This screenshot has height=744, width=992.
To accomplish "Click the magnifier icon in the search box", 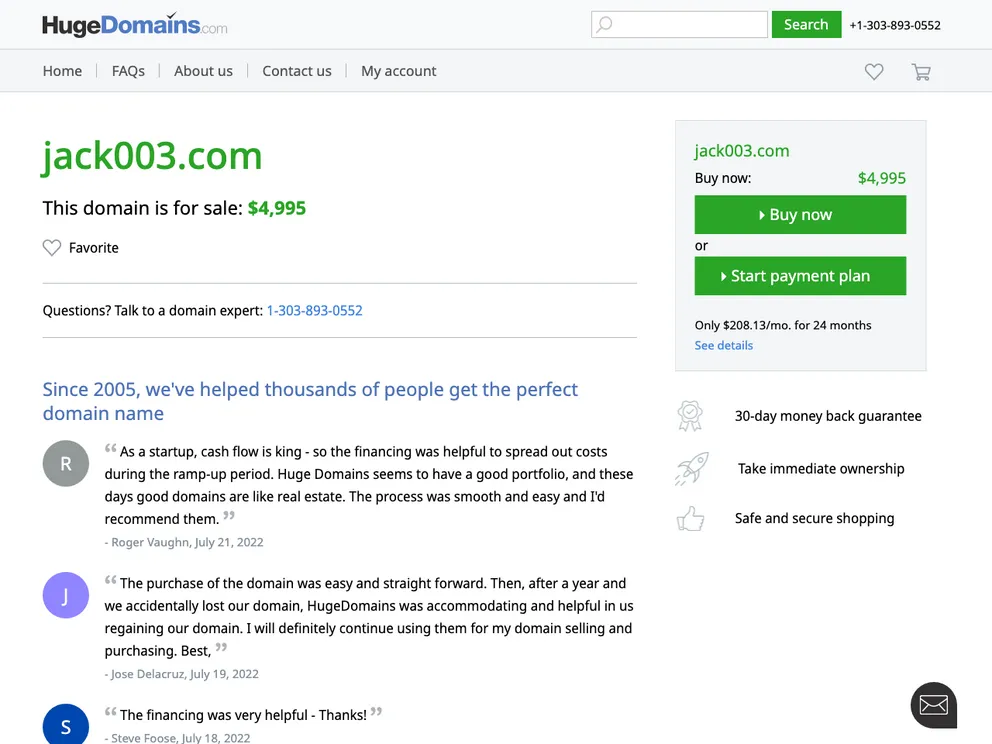I will point(602,23).
